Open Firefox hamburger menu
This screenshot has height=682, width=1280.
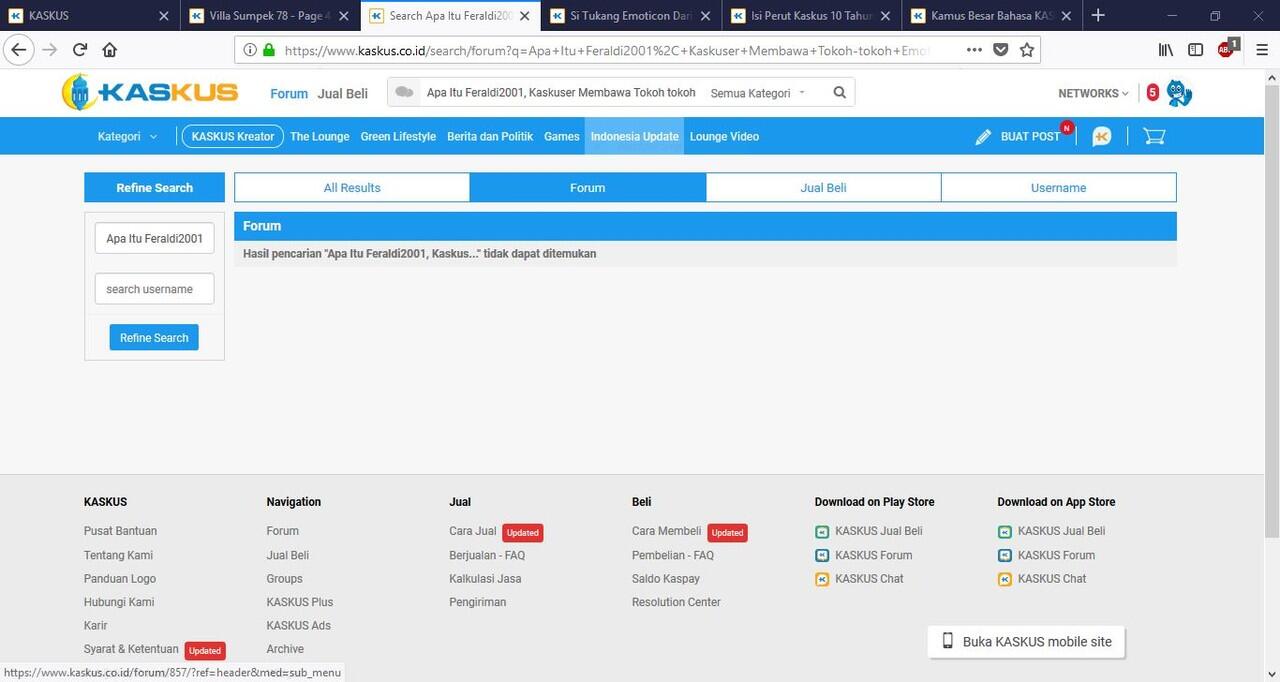[1262, 50]
